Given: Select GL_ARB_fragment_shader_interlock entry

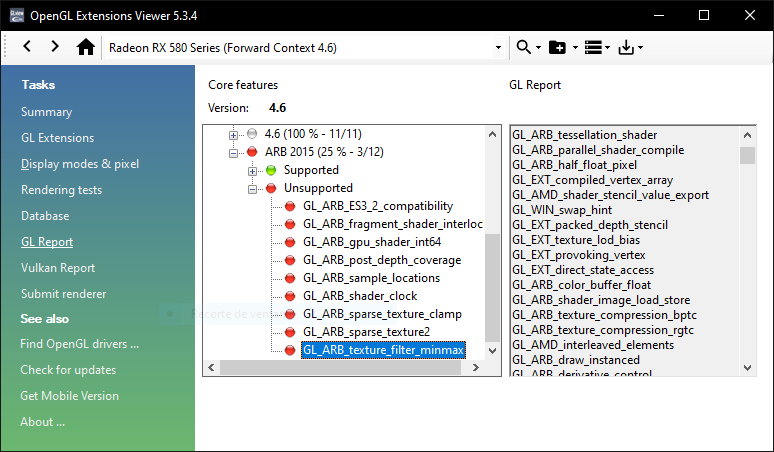Looking at the screenshot, I should click(x=392, y=224).
